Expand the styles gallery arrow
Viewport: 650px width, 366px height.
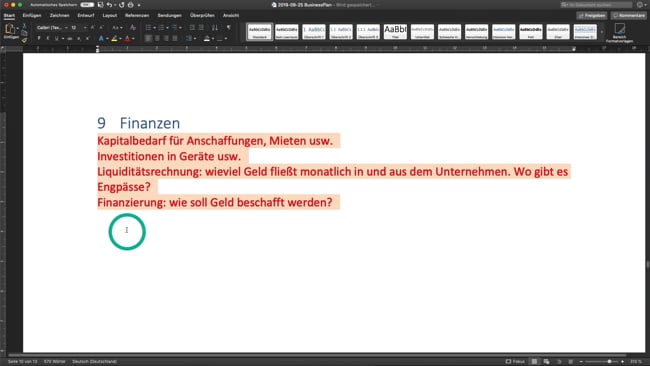pyautogui.click(x=602, y=32)
